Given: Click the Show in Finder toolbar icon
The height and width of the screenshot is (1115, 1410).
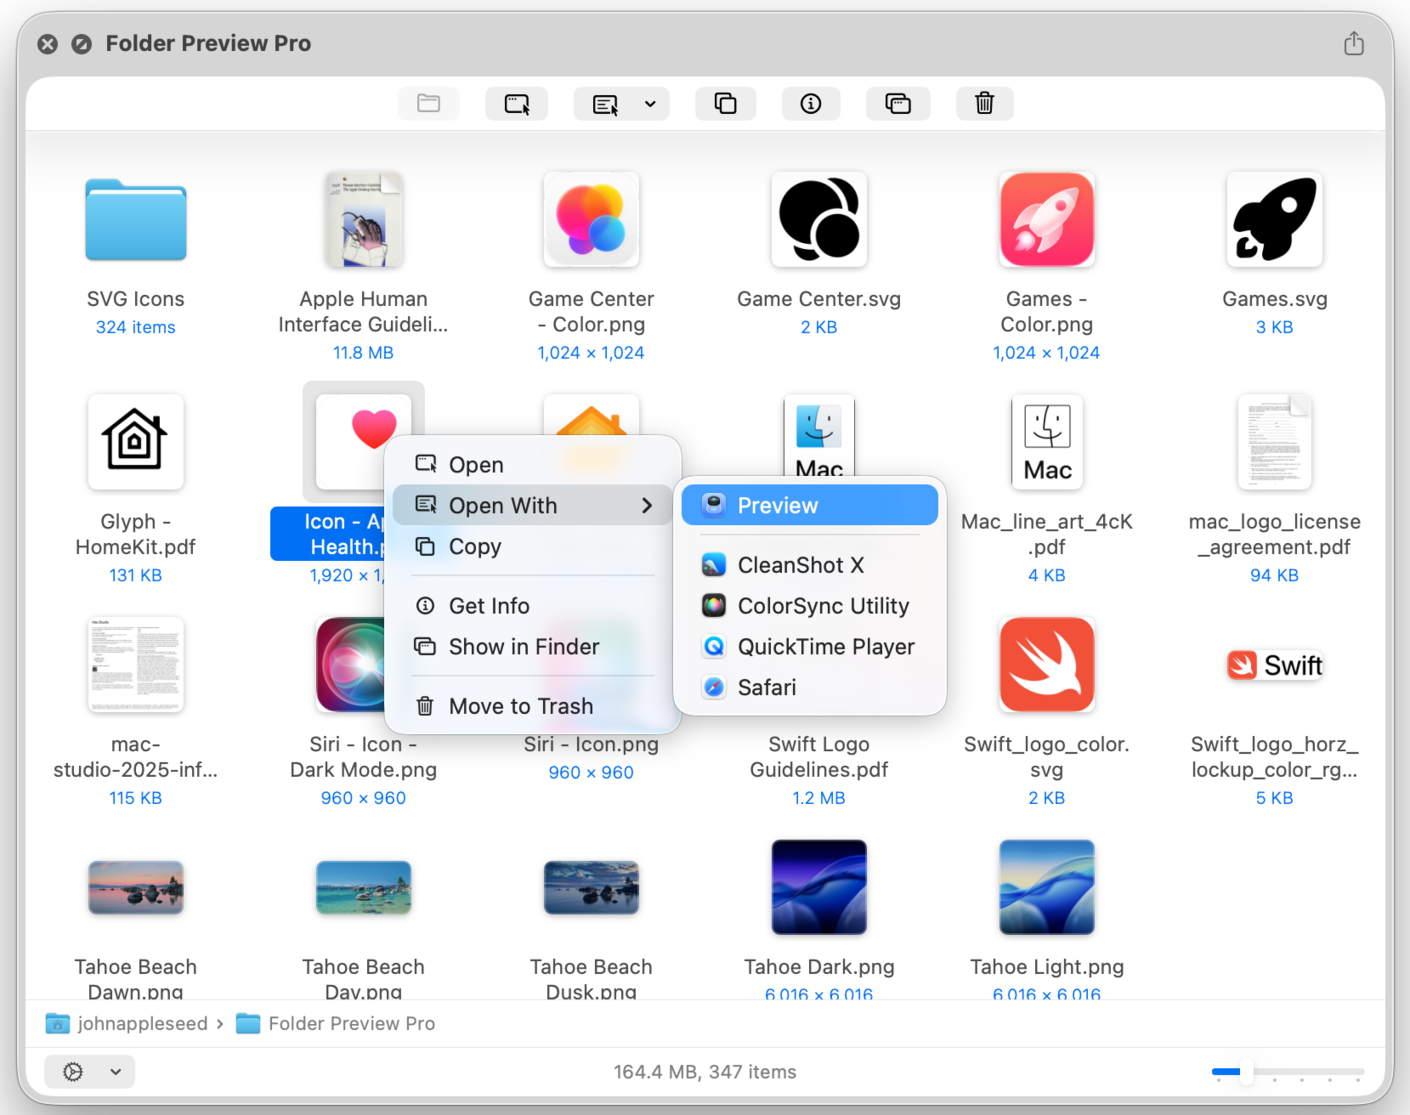Looking at the screenshot, I should [898, 103].
